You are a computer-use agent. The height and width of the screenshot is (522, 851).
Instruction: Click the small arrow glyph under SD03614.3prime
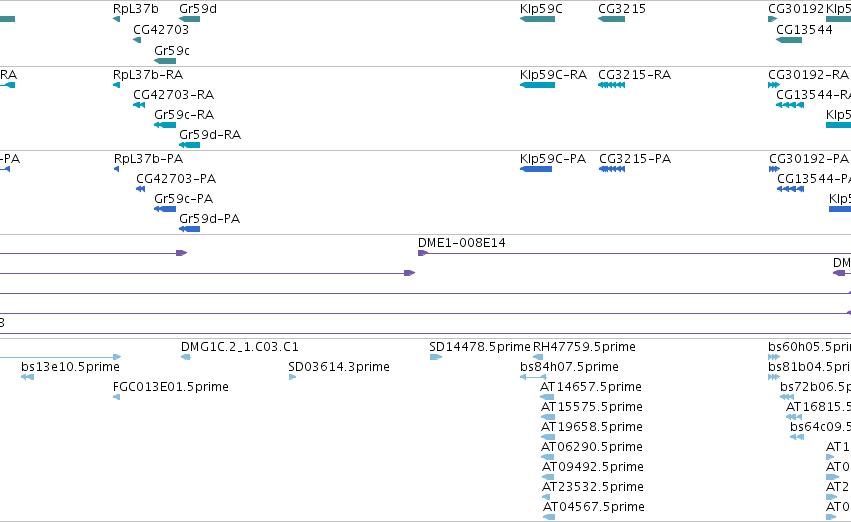click(292, 377)
